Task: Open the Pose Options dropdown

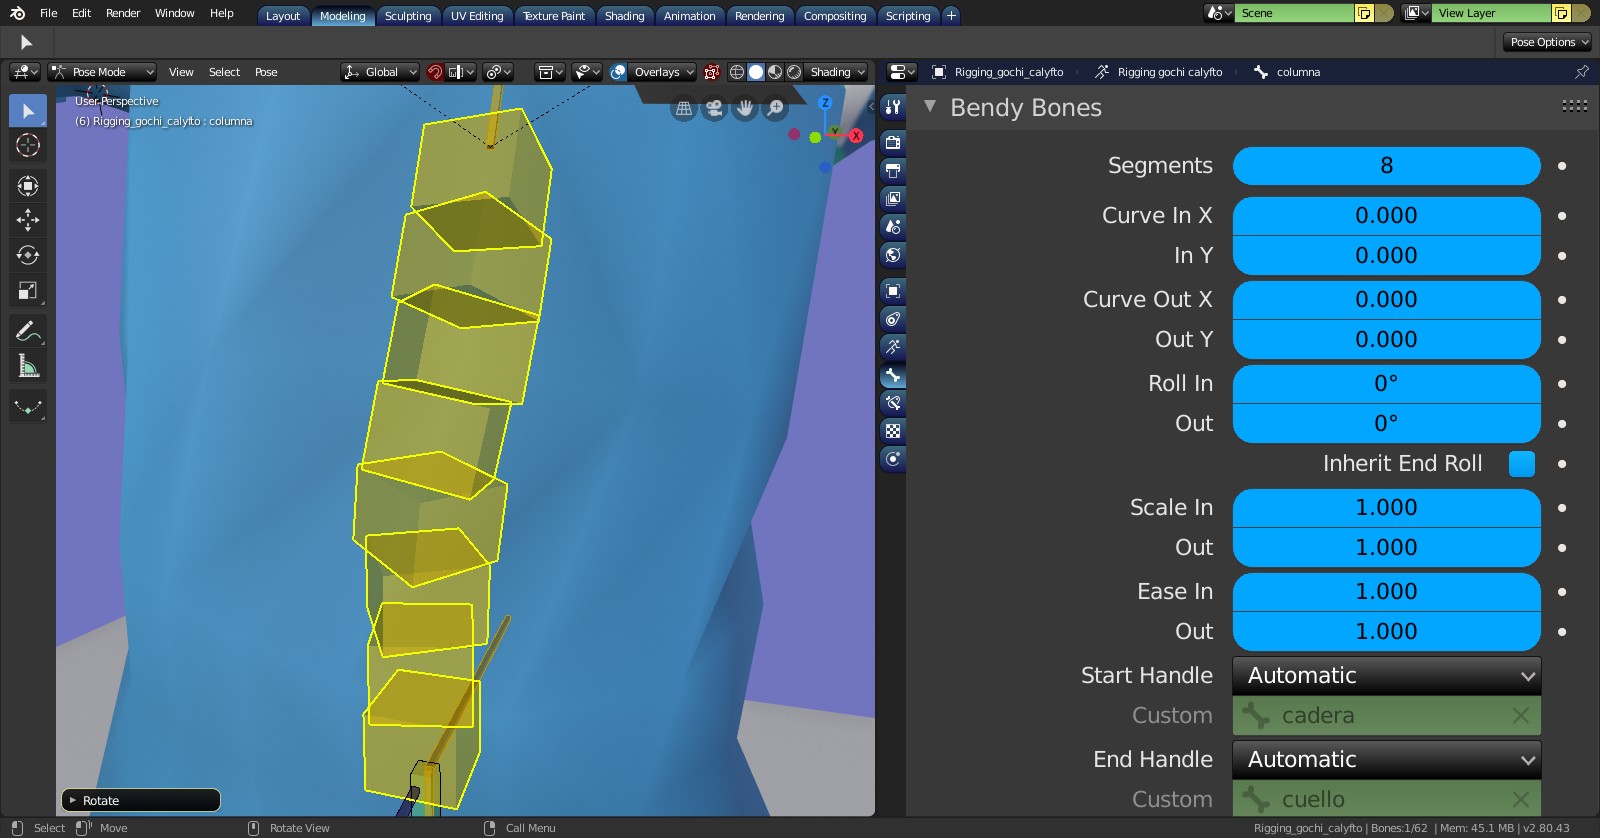Action: click(1547, 42)
